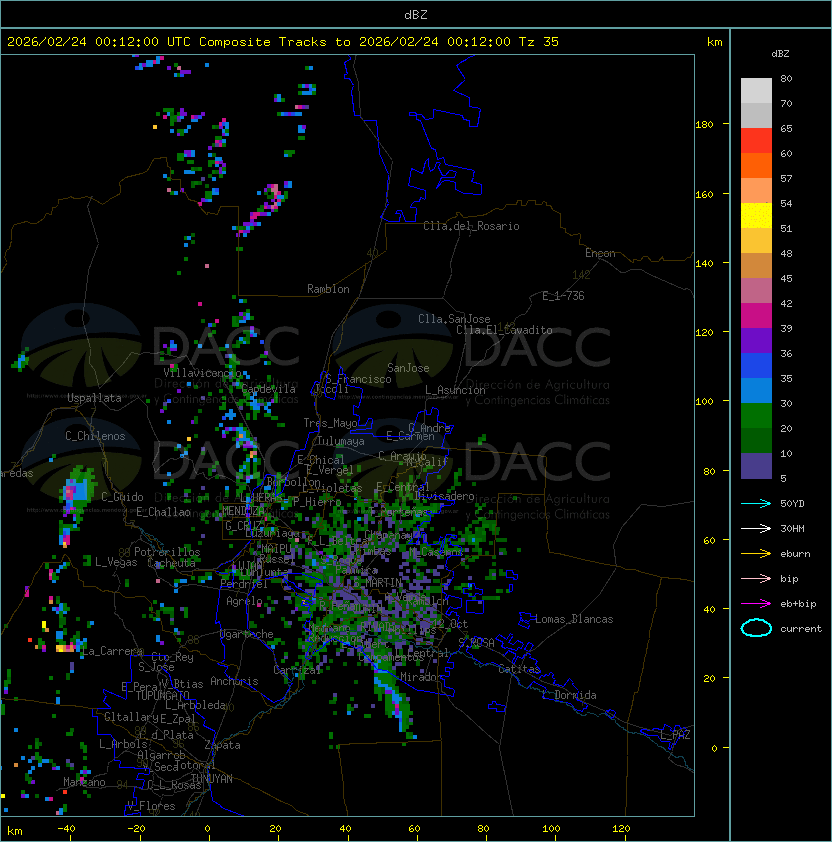Image resolution: width=832 pixels, height=842 pixels.
Task: Click the 'Ugarteche' map label
Action: tap(247, 634)
